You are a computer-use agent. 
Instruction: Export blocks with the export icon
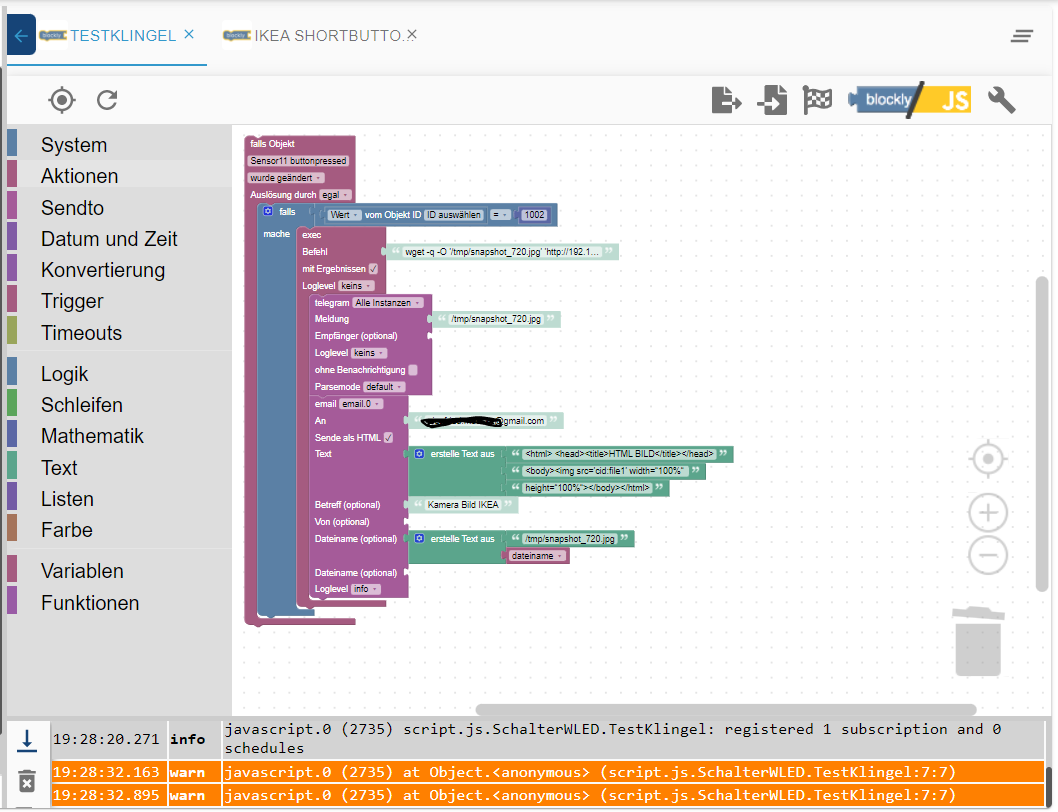tap(727, 100)
